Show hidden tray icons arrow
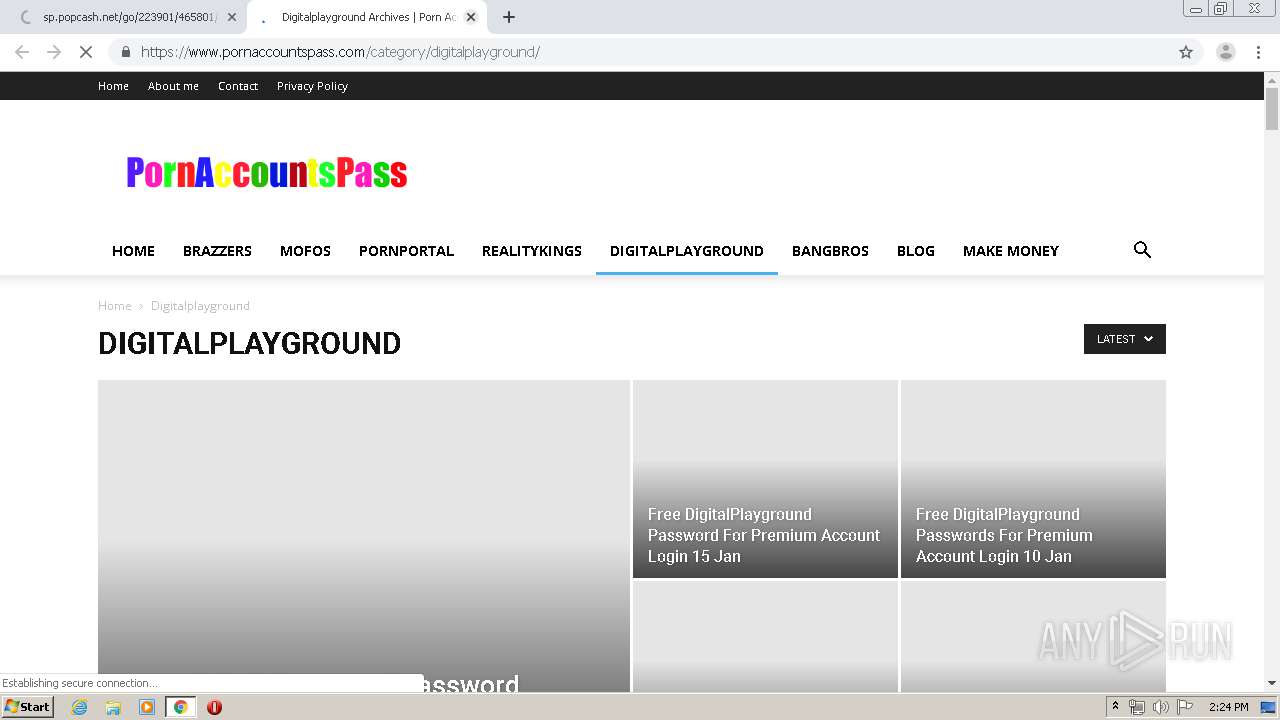 pyautogui.click(x=1115, y=707)
